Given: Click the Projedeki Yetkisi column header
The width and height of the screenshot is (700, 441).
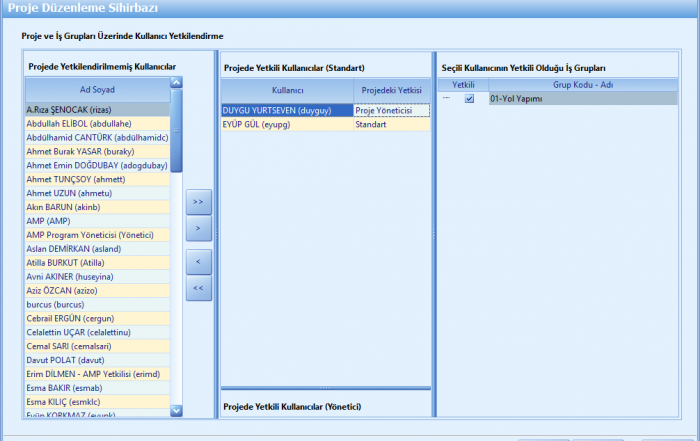Looking at the screenshot, I should click(x=391, y=90).
